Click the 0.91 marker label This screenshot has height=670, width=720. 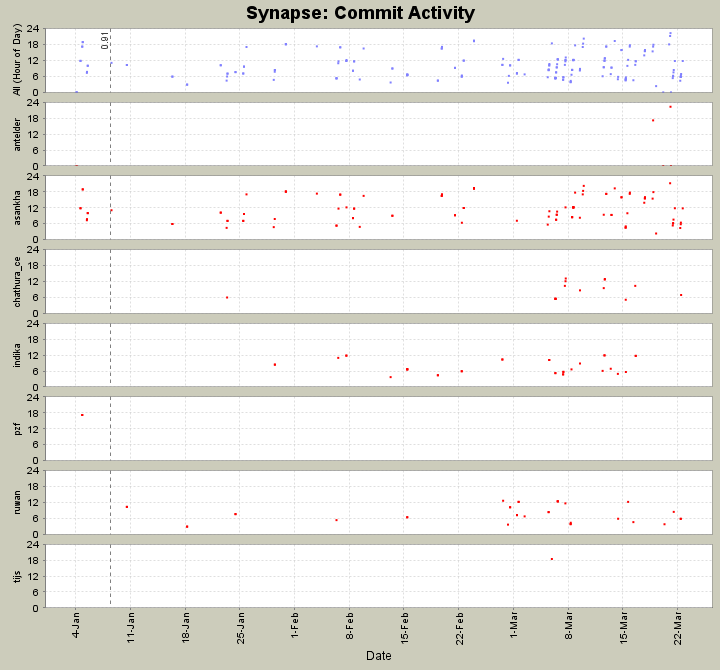coord(105,40)
